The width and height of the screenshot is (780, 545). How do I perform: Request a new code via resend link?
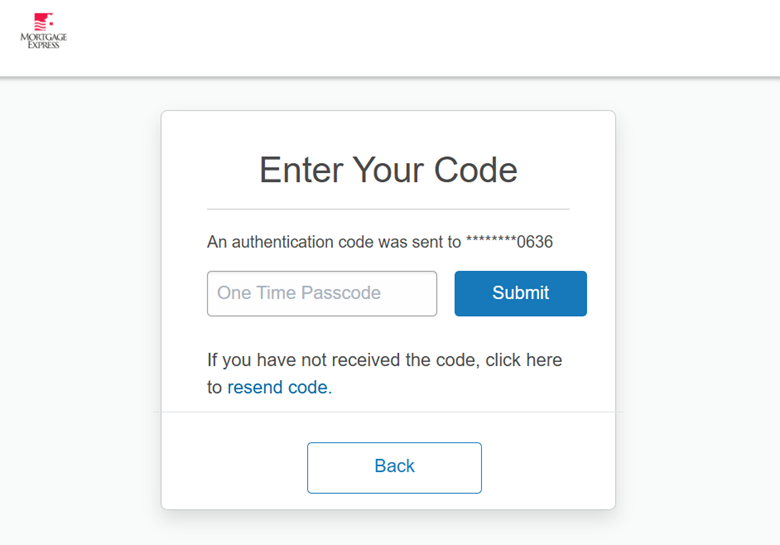pos(279,387)
